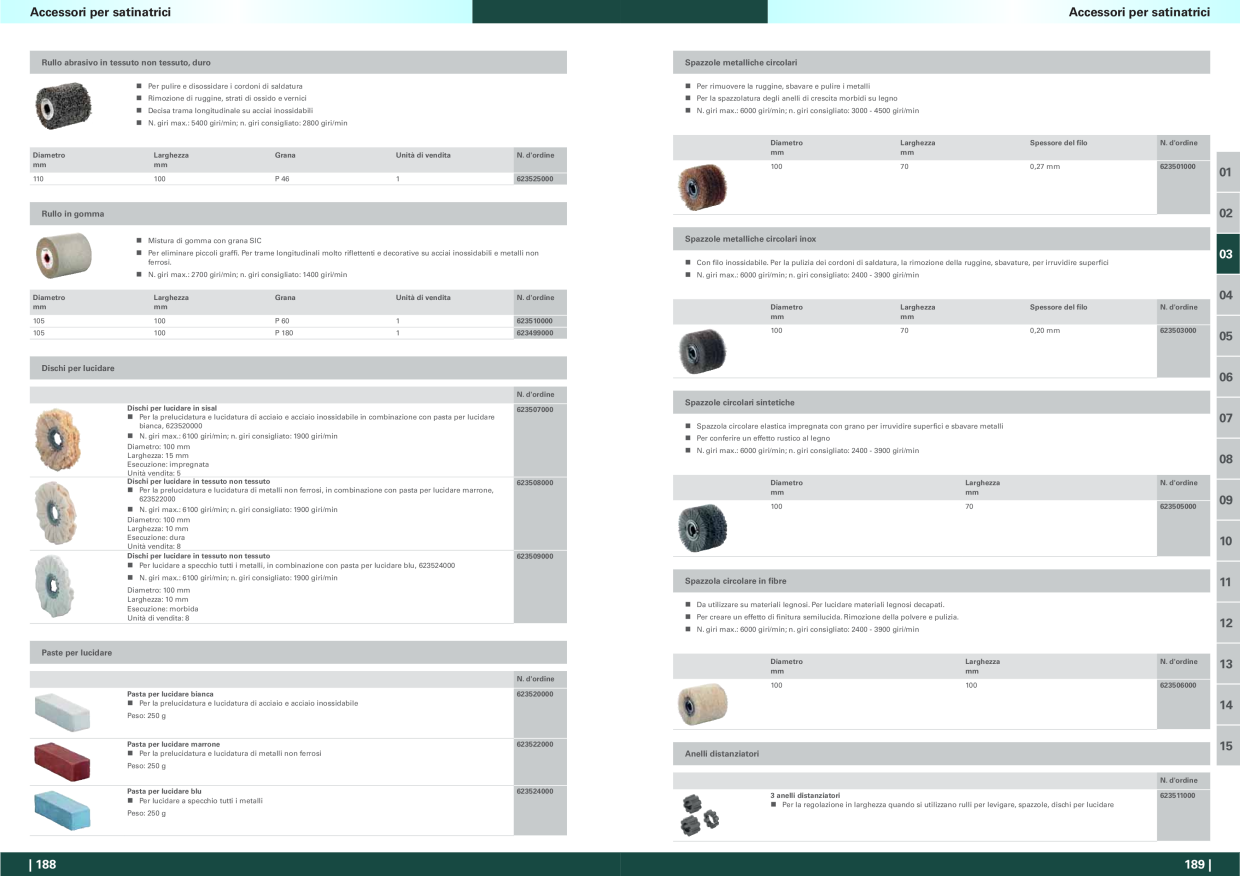Click the 'Pasta per lucidare blu' title
The height and width of the screenshot is (876, 1240).
point(165,791)
